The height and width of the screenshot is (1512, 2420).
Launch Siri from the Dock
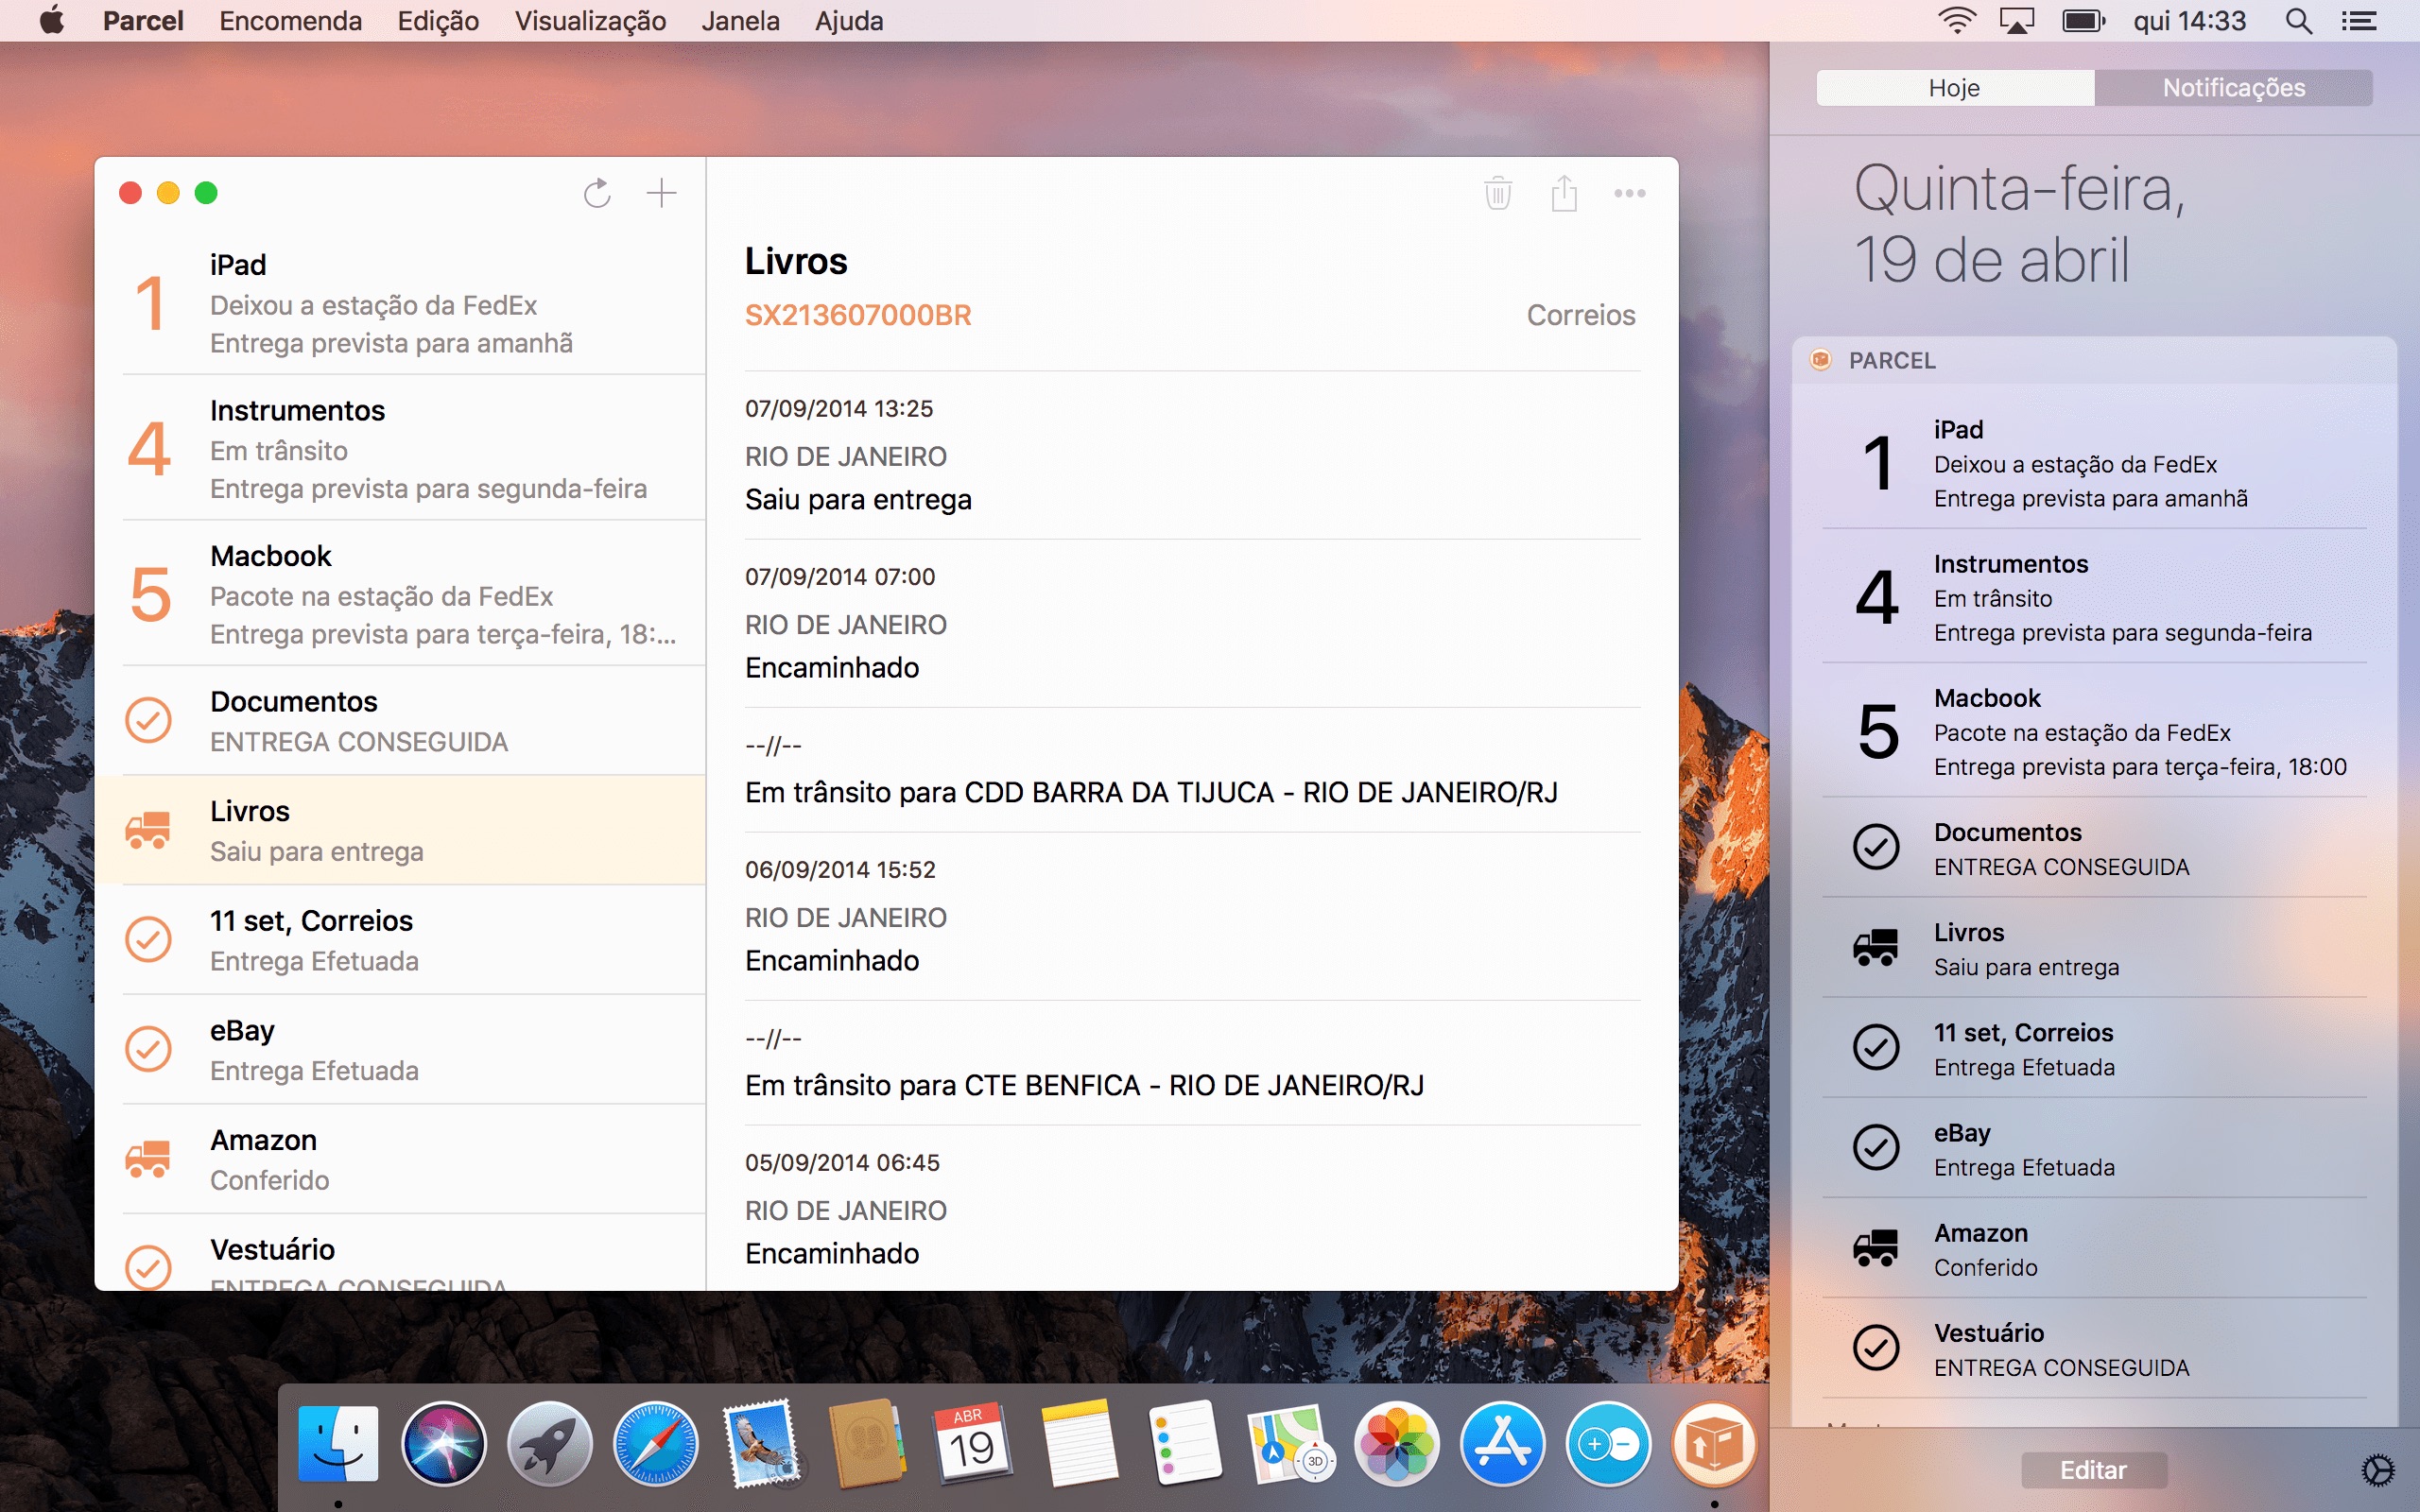[x=444, y=1444]
